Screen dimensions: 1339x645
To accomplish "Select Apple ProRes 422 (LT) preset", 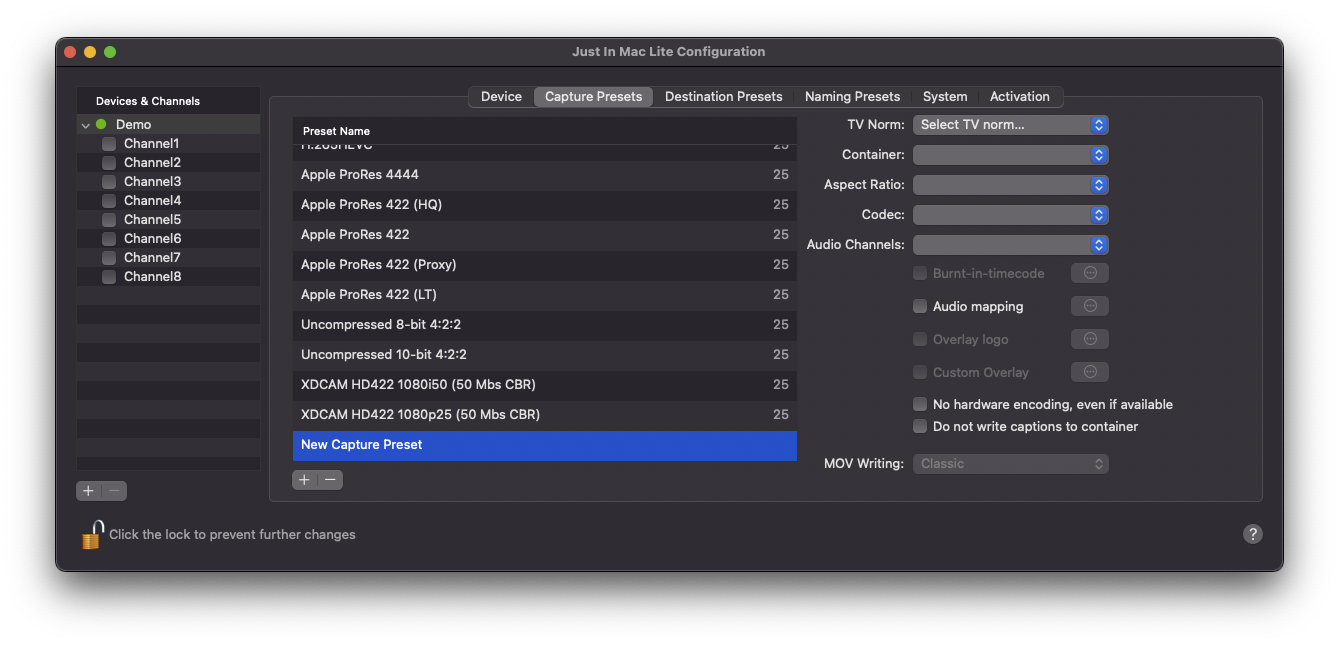I will tap(545, 295).
